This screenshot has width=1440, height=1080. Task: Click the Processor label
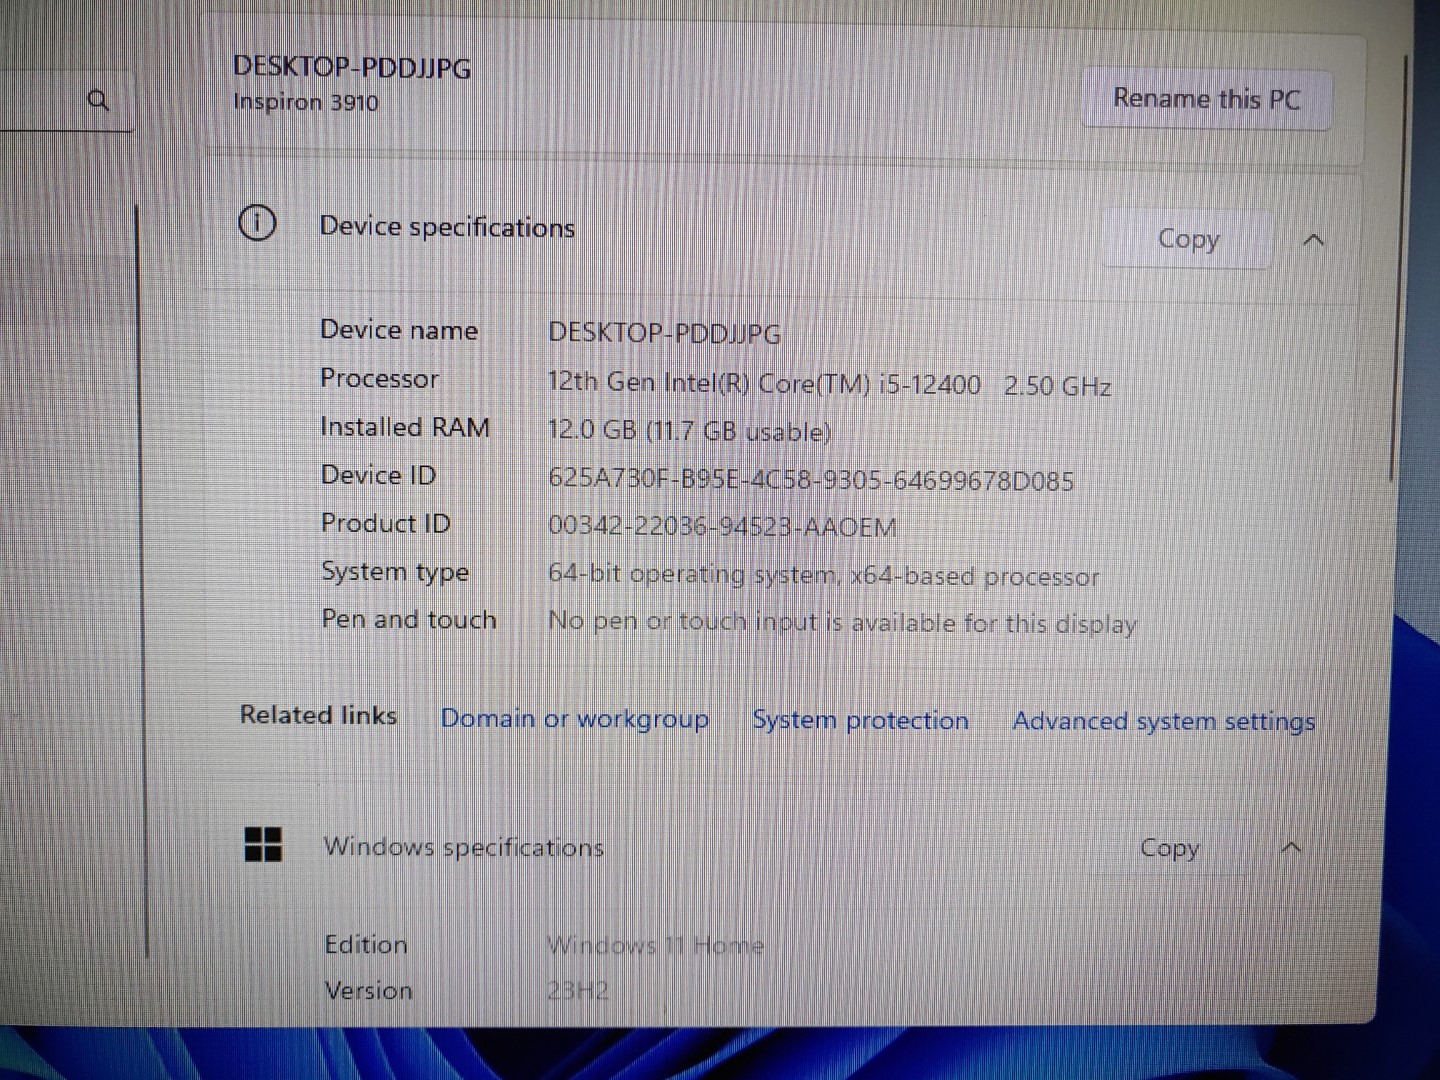point(379,378)
